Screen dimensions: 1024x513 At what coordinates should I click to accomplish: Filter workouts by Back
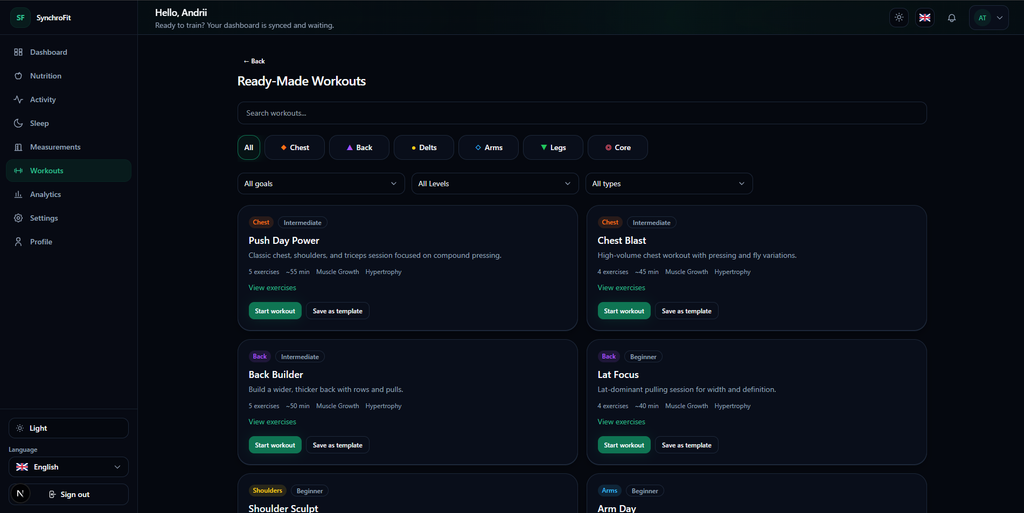pyautogui.click(x=359, y=148)
